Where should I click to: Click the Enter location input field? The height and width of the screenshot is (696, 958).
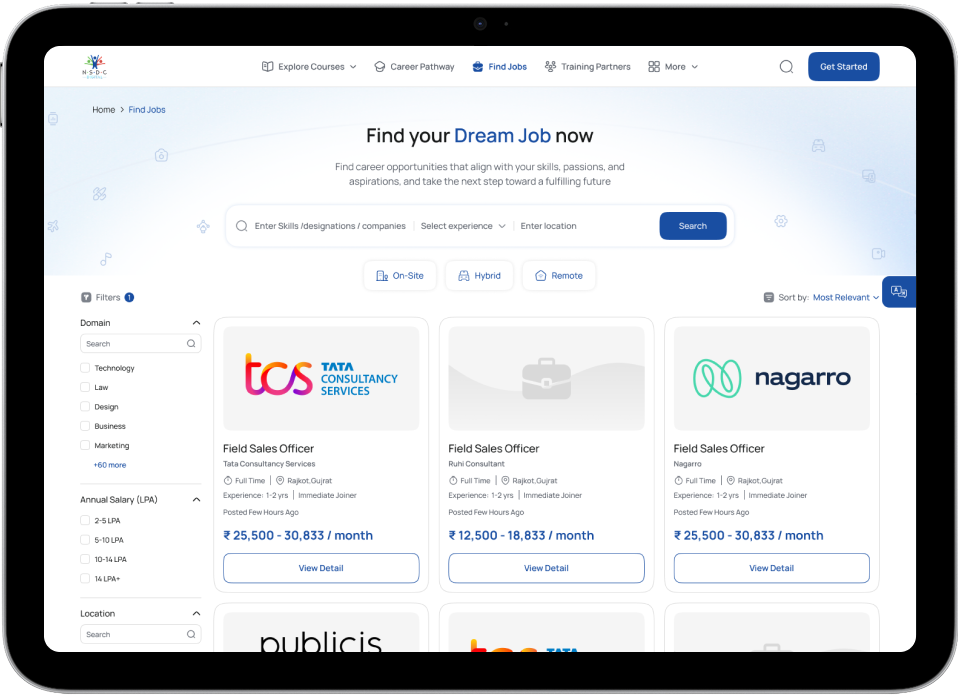click(x=583, y=226)
